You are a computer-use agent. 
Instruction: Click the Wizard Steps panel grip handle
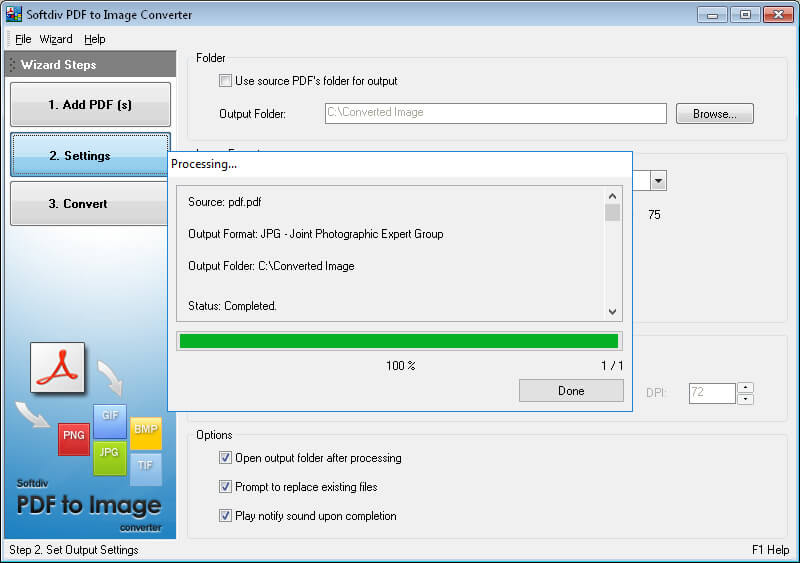pos(12,65)
